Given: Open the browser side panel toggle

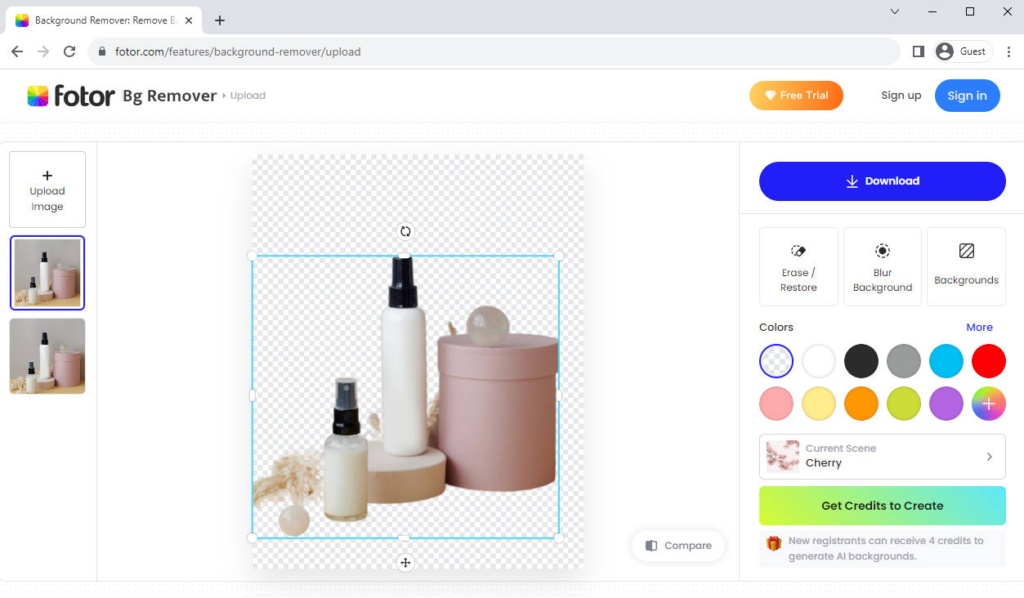Looking at the screenshot, I should click(918, 52).
